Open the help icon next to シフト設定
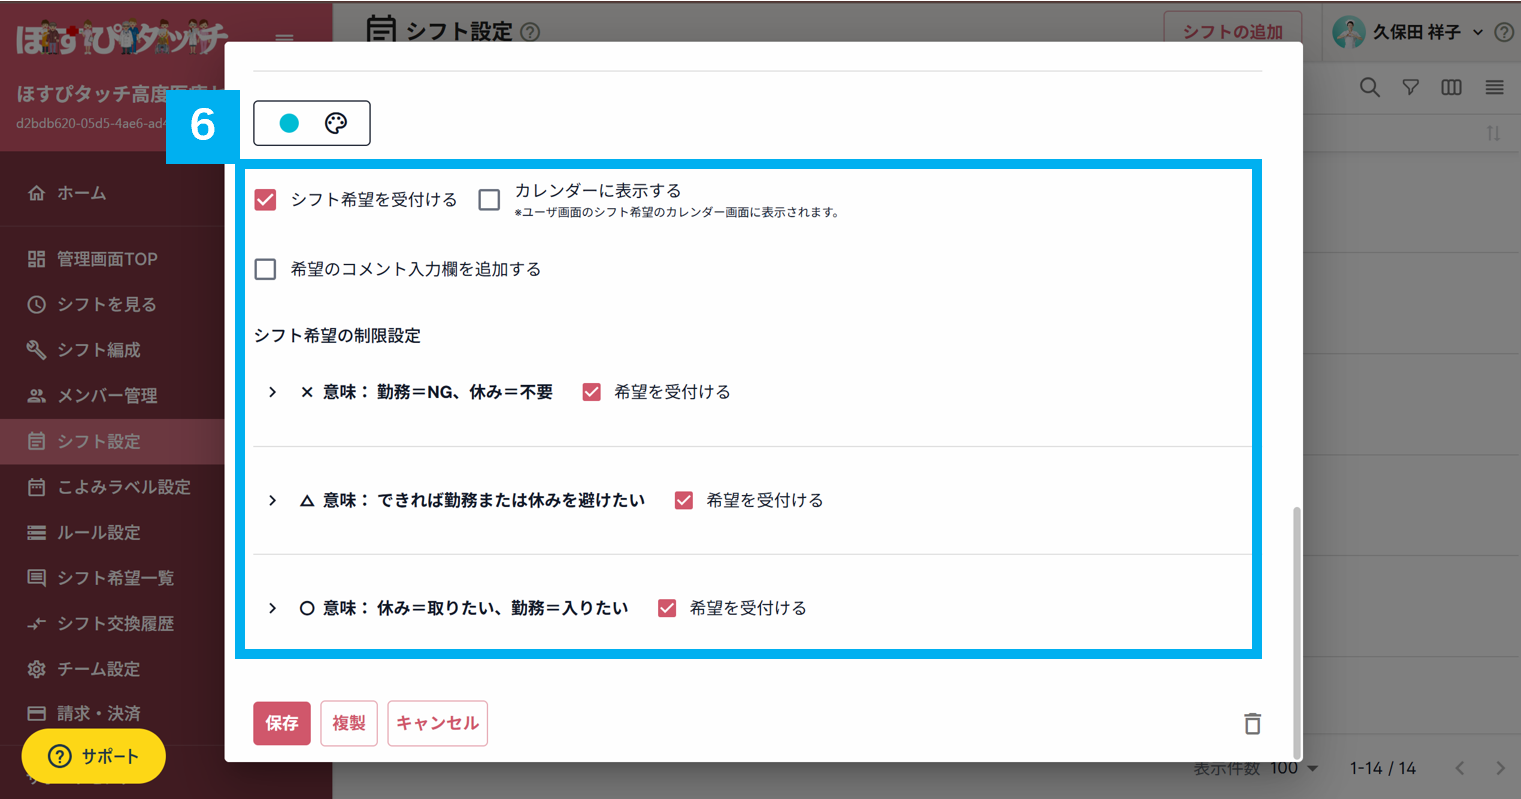The image size is (1521, 799). pos(531,32)
